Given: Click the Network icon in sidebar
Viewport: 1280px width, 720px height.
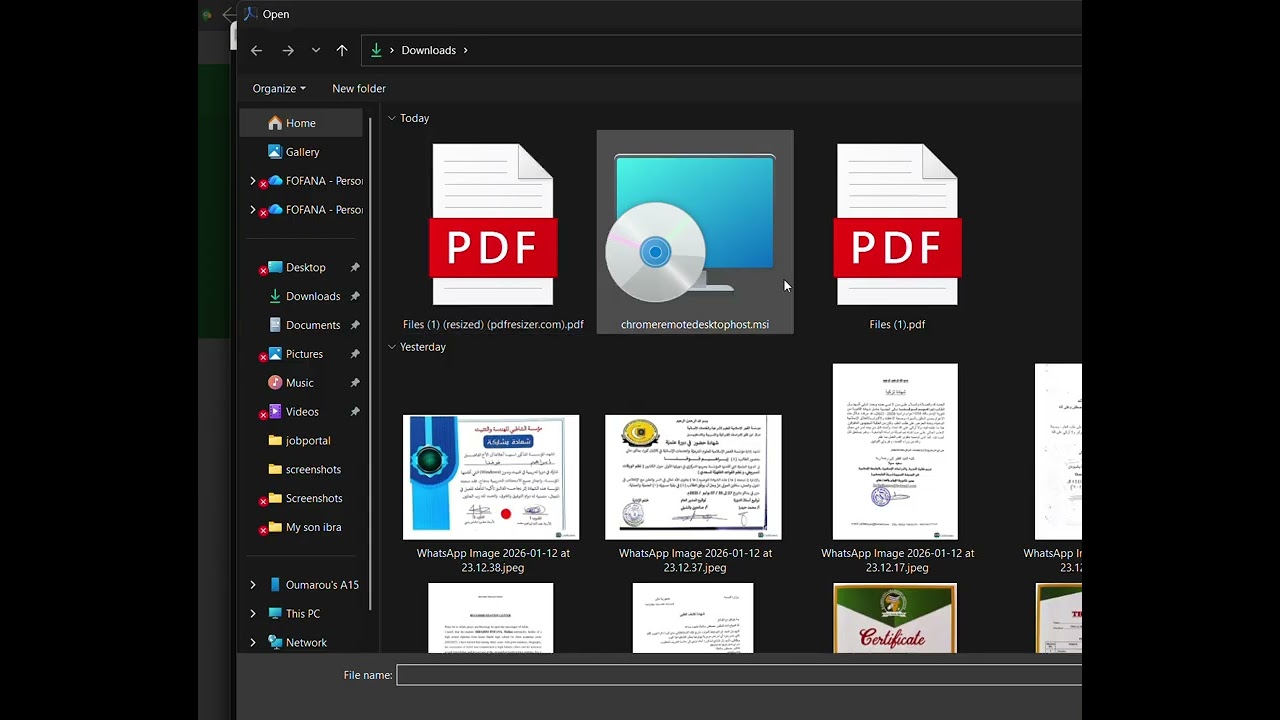Looking at the screenshot, I should (275, 643).
